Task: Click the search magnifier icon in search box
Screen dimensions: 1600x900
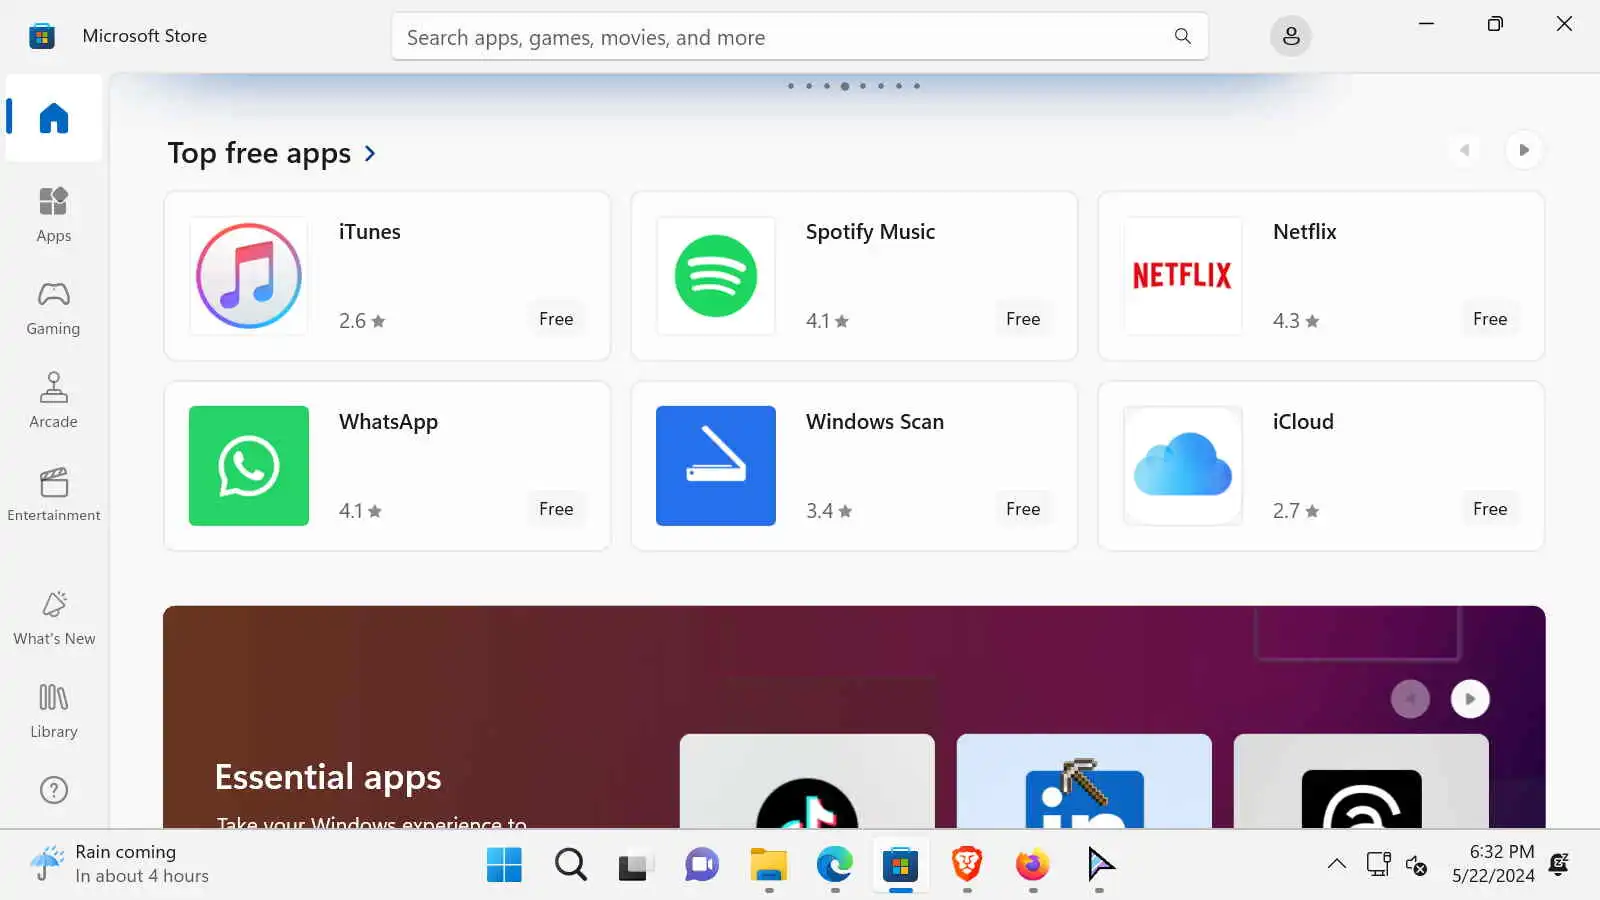Action: tap(1183, 36)
